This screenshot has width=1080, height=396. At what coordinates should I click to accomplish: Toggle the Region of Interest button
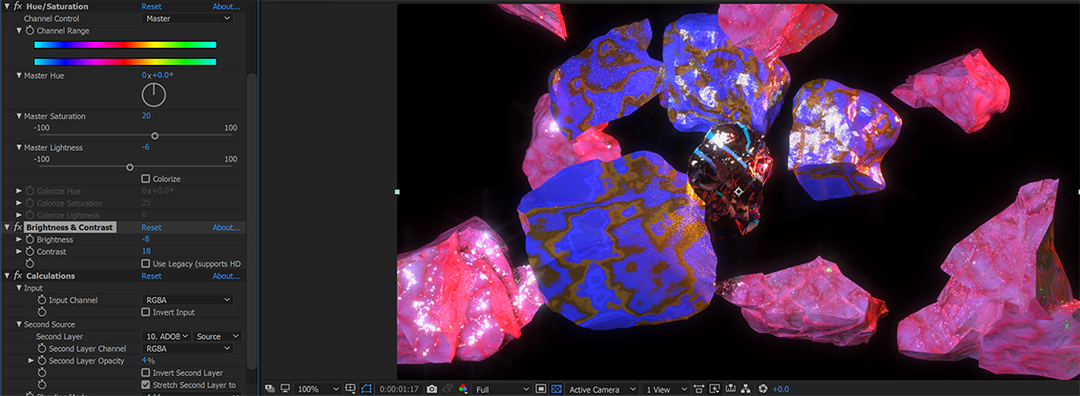pyautogui.click(x=541, y=389)
